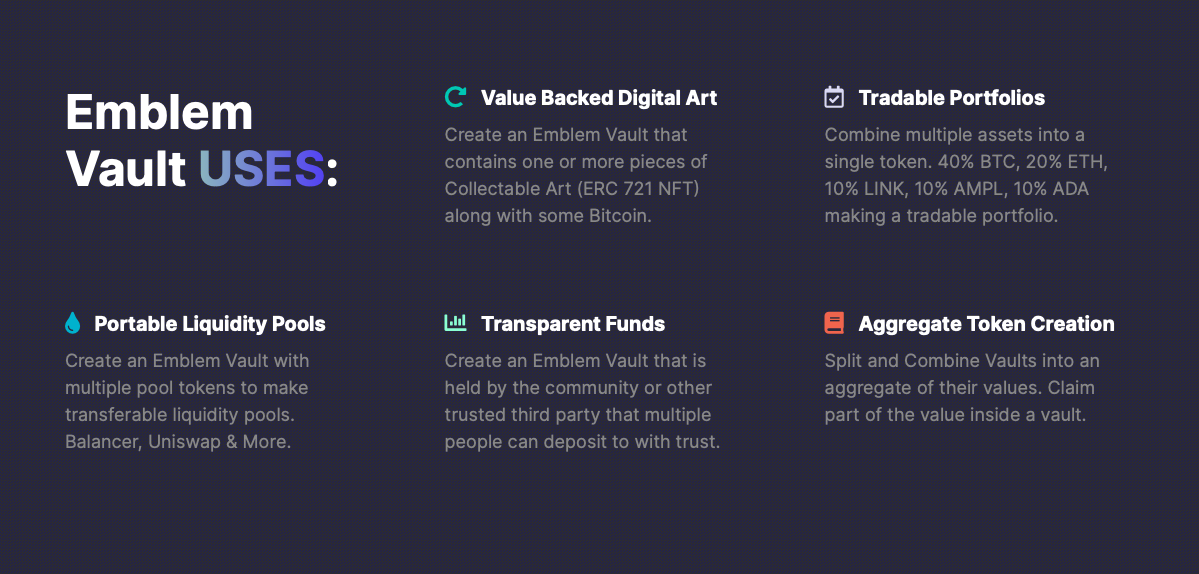Select the Portable Liquidity Pools heading
Viewport: 1199px width, 574px height.
[210, 324]
